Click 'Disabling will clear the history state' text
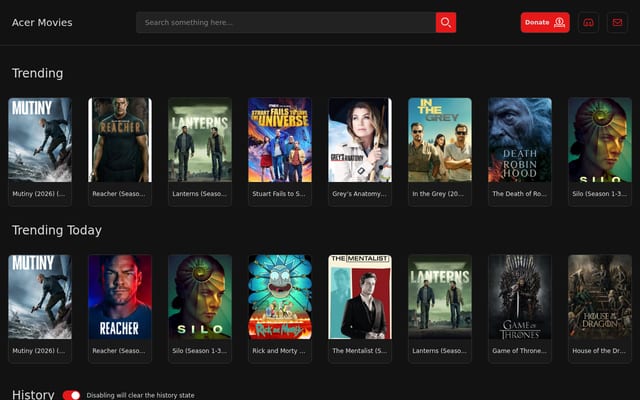Viewport: 640px width, 400px height. tap(140, 395)
